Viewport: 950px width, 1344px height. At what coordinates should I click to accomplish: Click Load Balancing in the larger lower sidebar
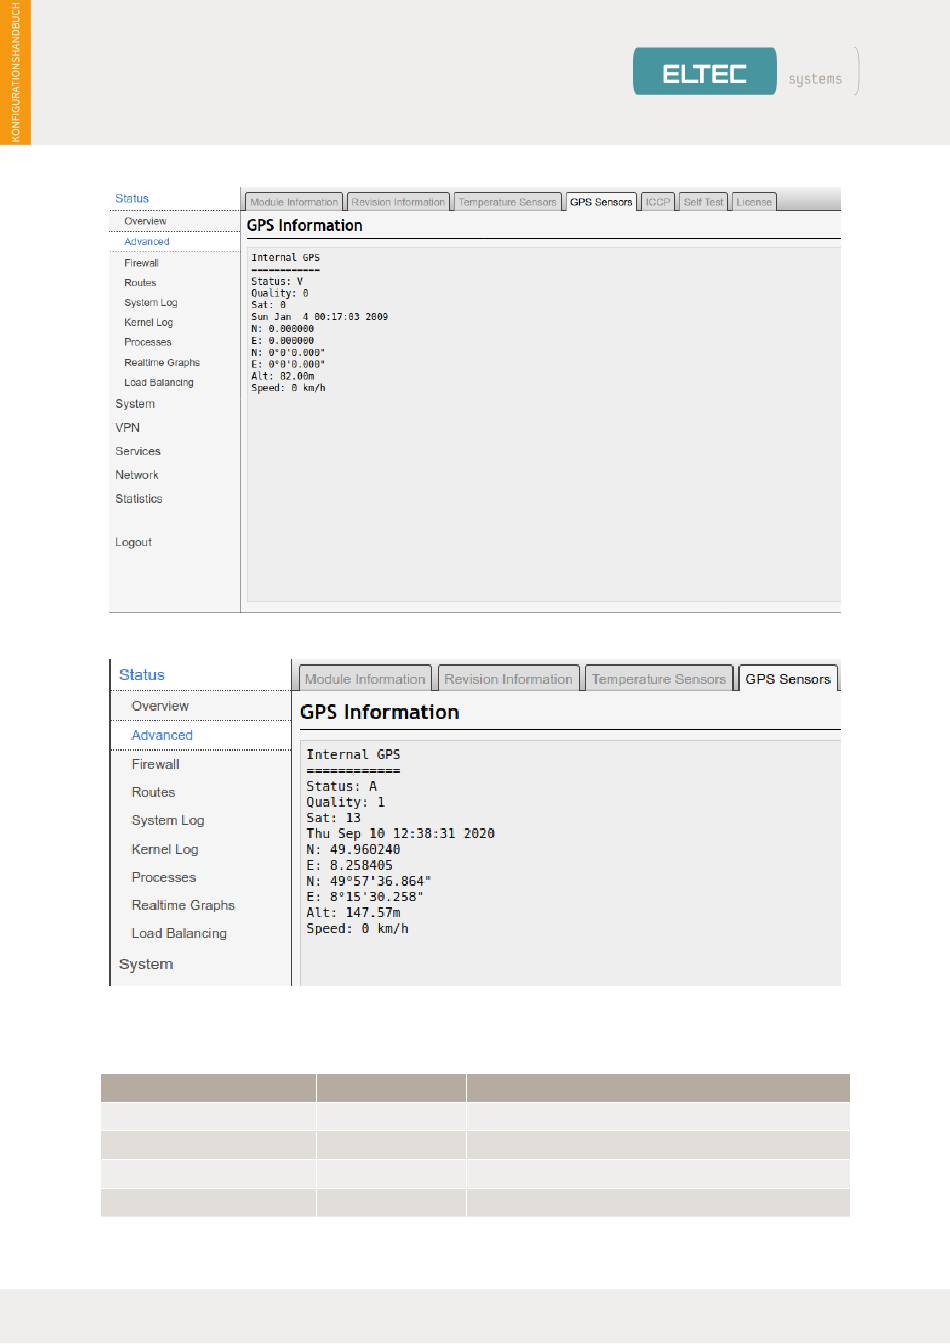tap(179, 933)
